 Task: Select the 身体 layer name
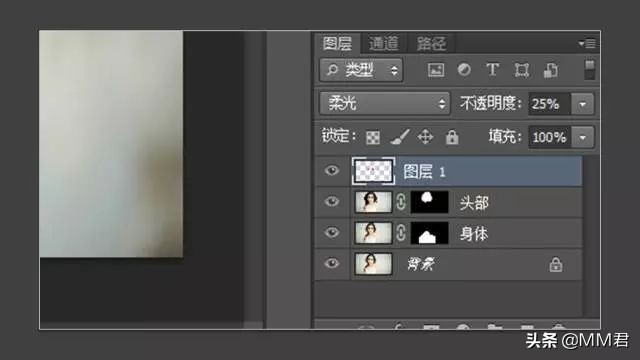tap(474, 234)
